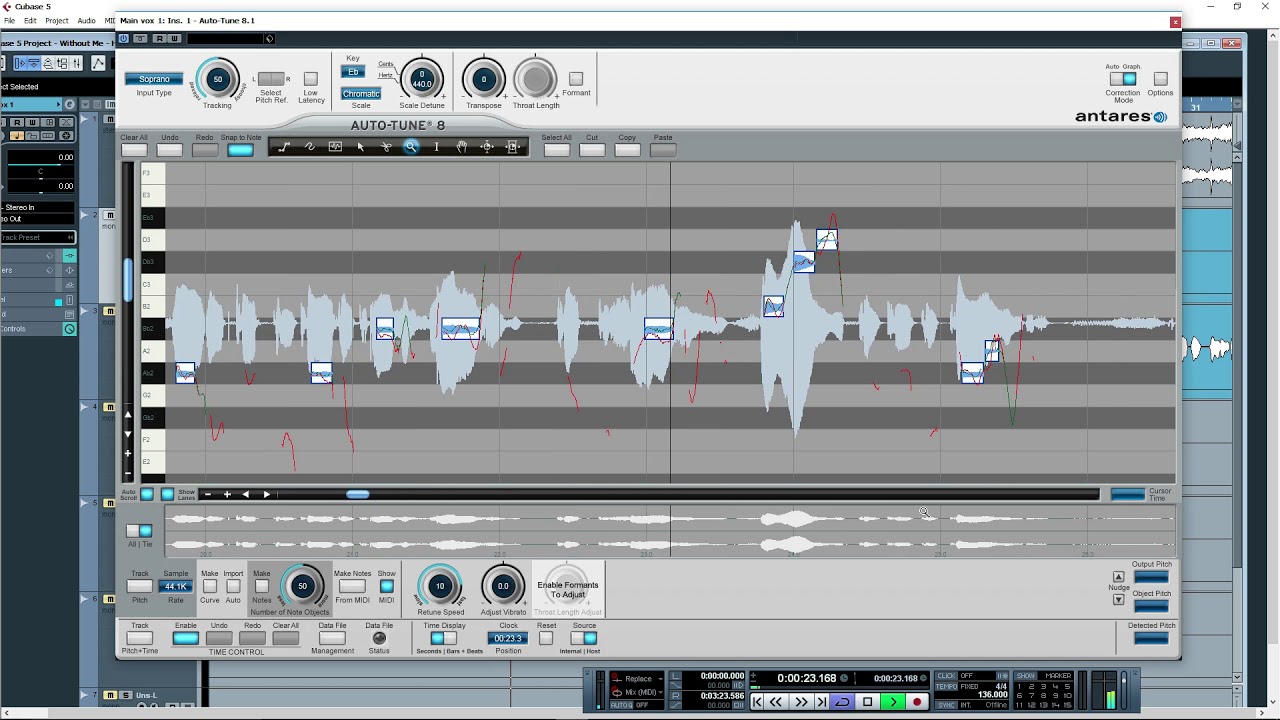
Task: Click the zoom in plus button
Action: point(227,494)
